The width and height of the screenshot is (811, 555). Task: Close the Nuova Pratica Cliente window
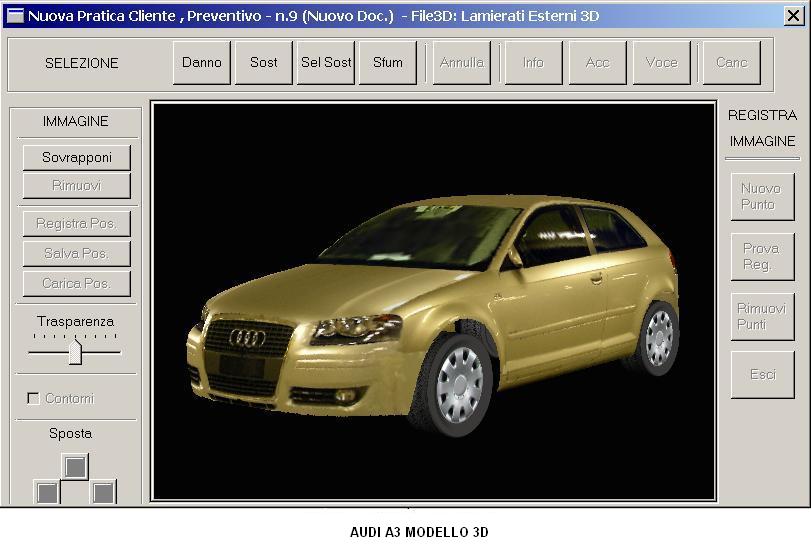[793, 16]
